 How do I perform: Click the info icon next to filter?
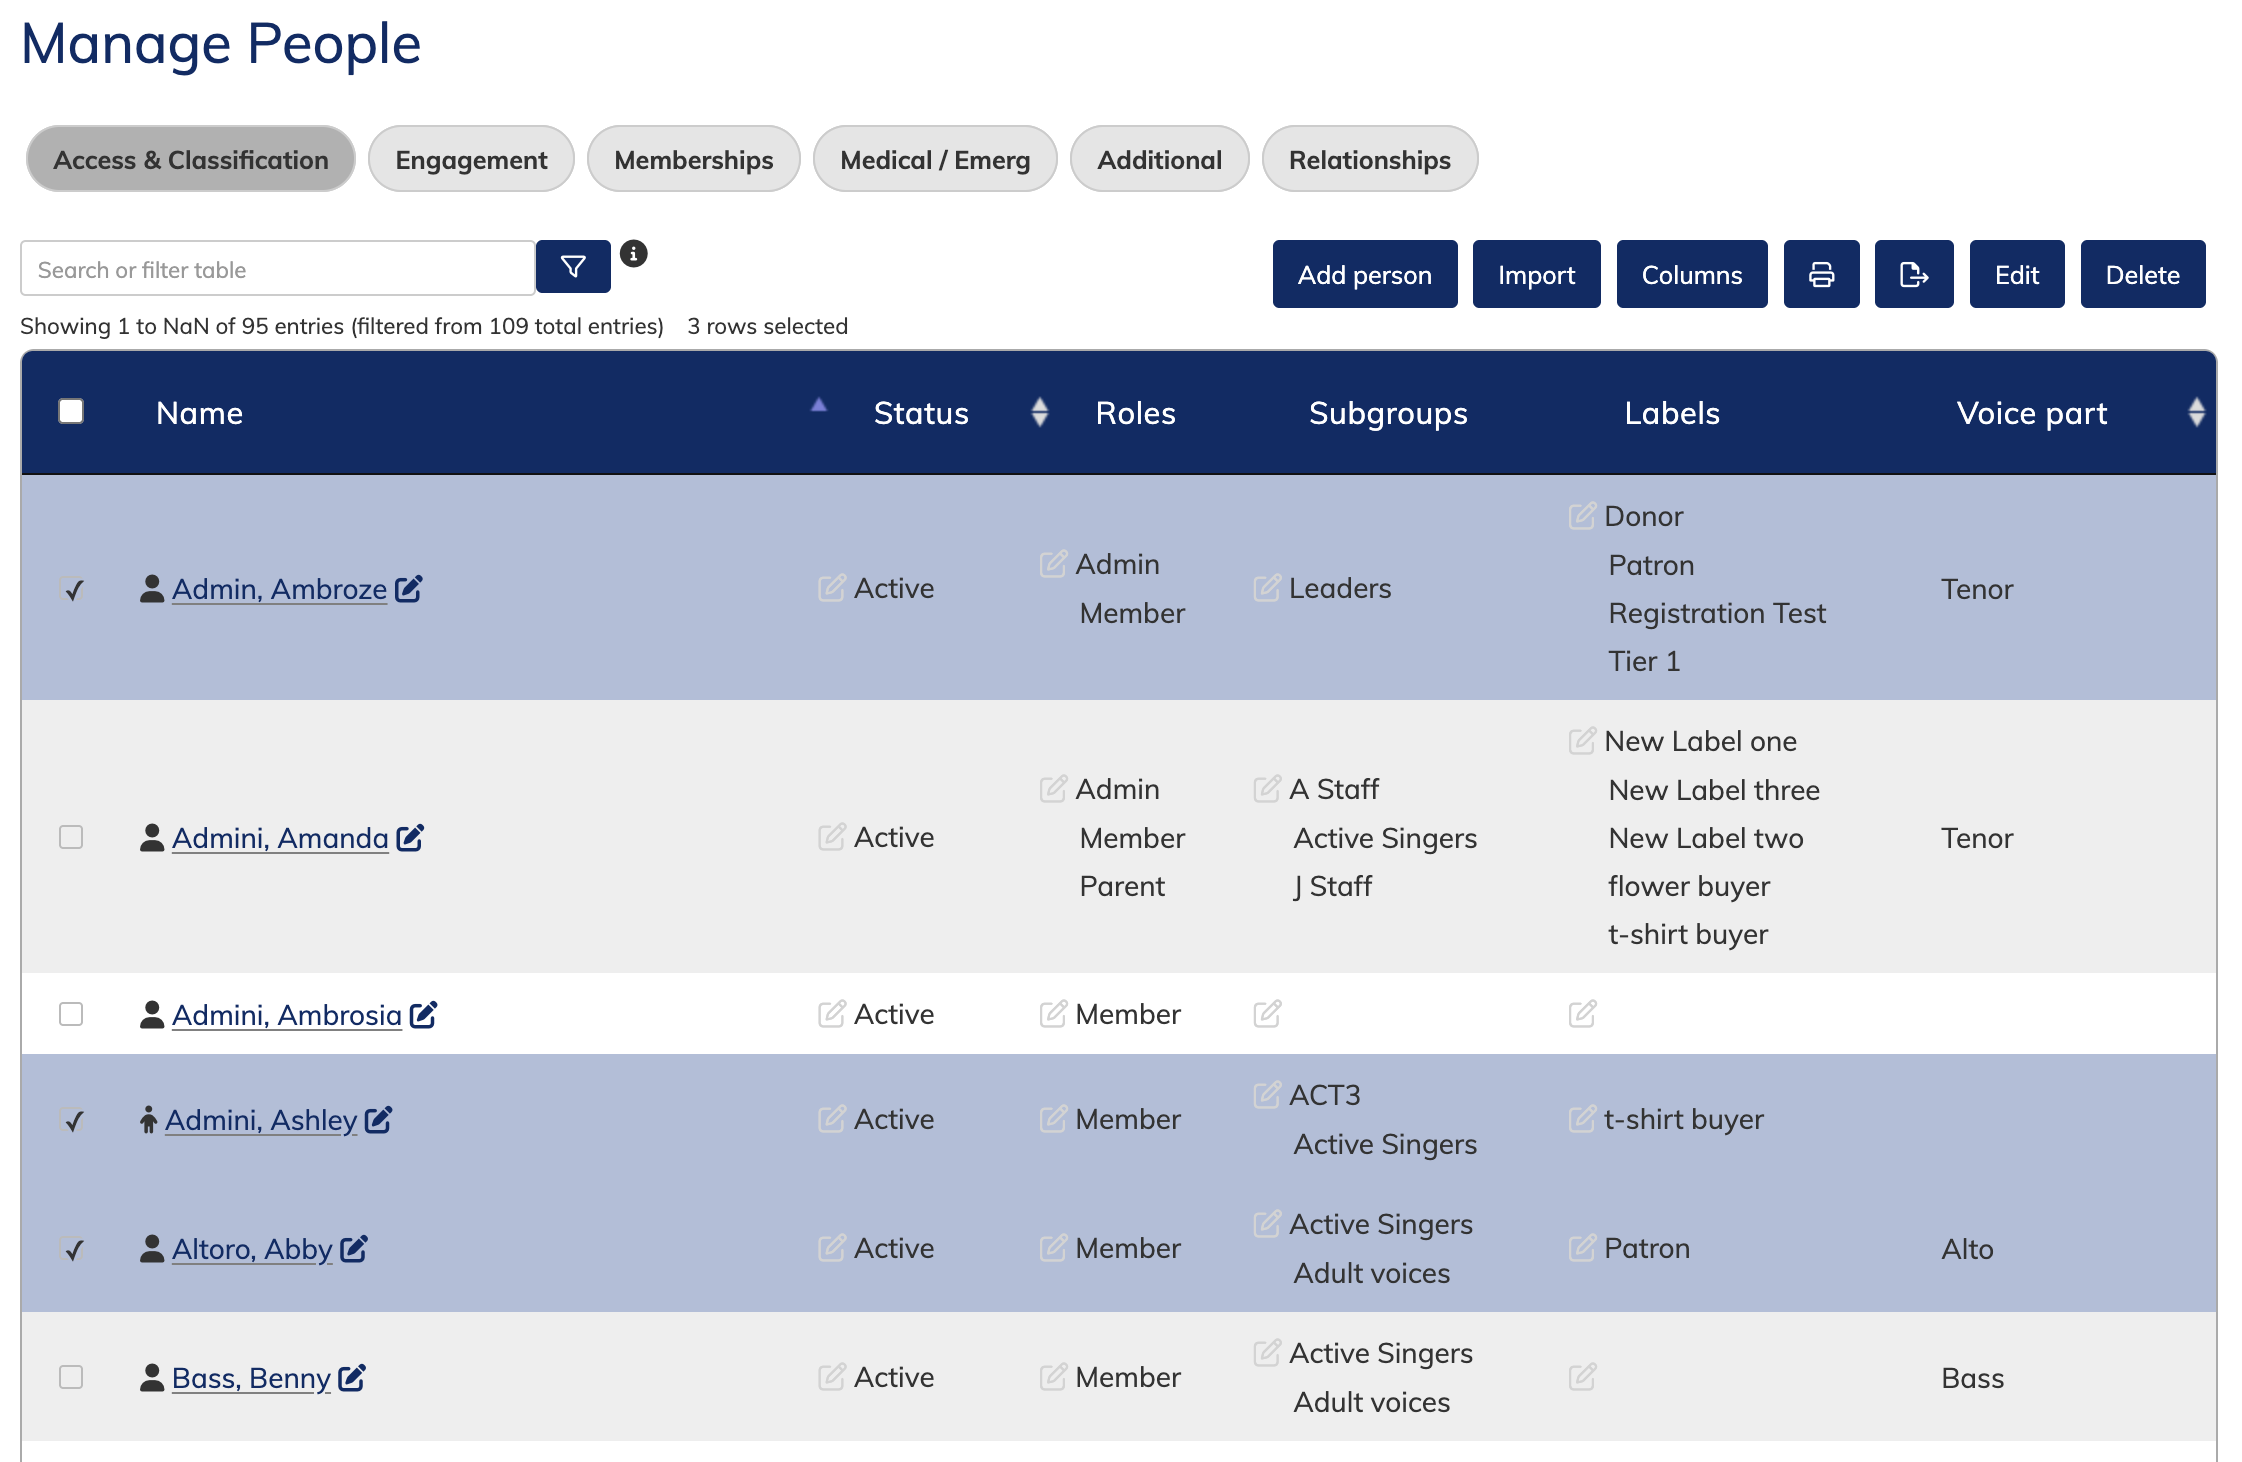point(633,254)
